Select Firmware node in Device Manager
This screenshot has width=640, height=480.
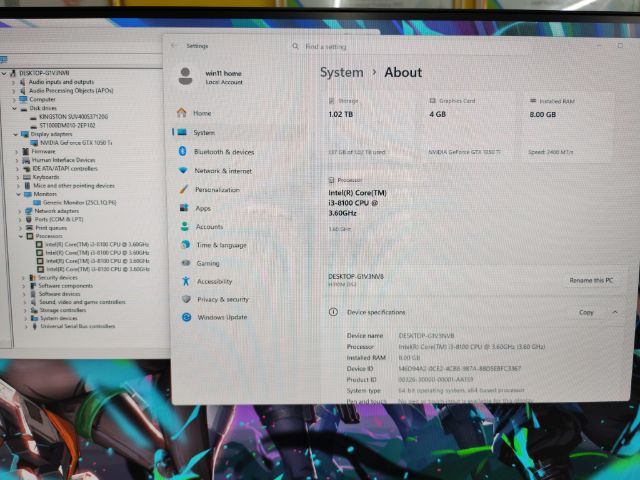(43, 151)
